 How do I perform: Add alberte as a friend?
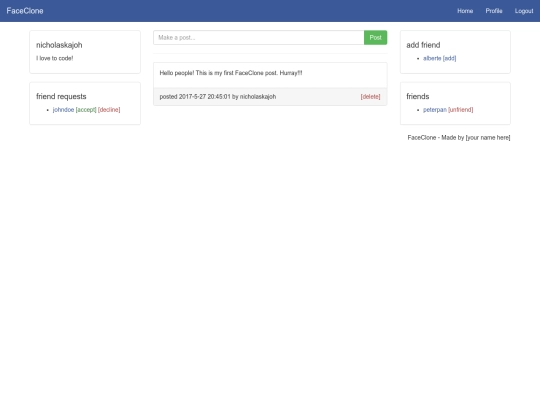(449, 58)
